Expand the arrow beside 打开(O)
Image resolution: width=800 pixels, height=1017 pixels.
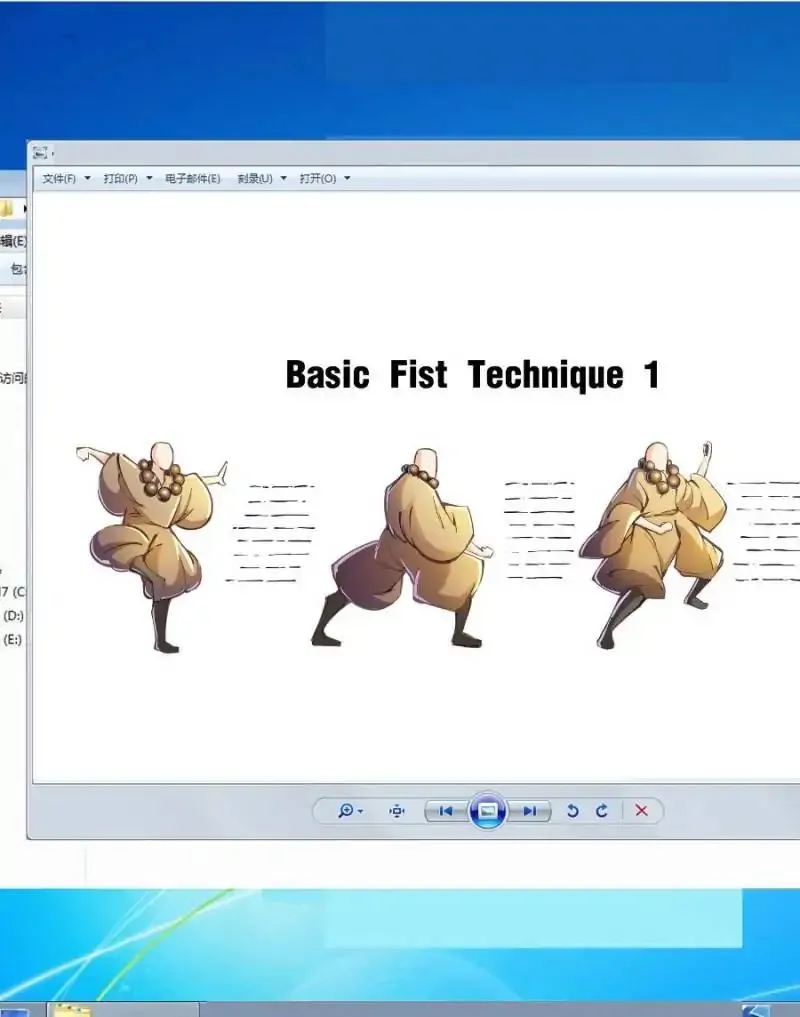(347, 178)
